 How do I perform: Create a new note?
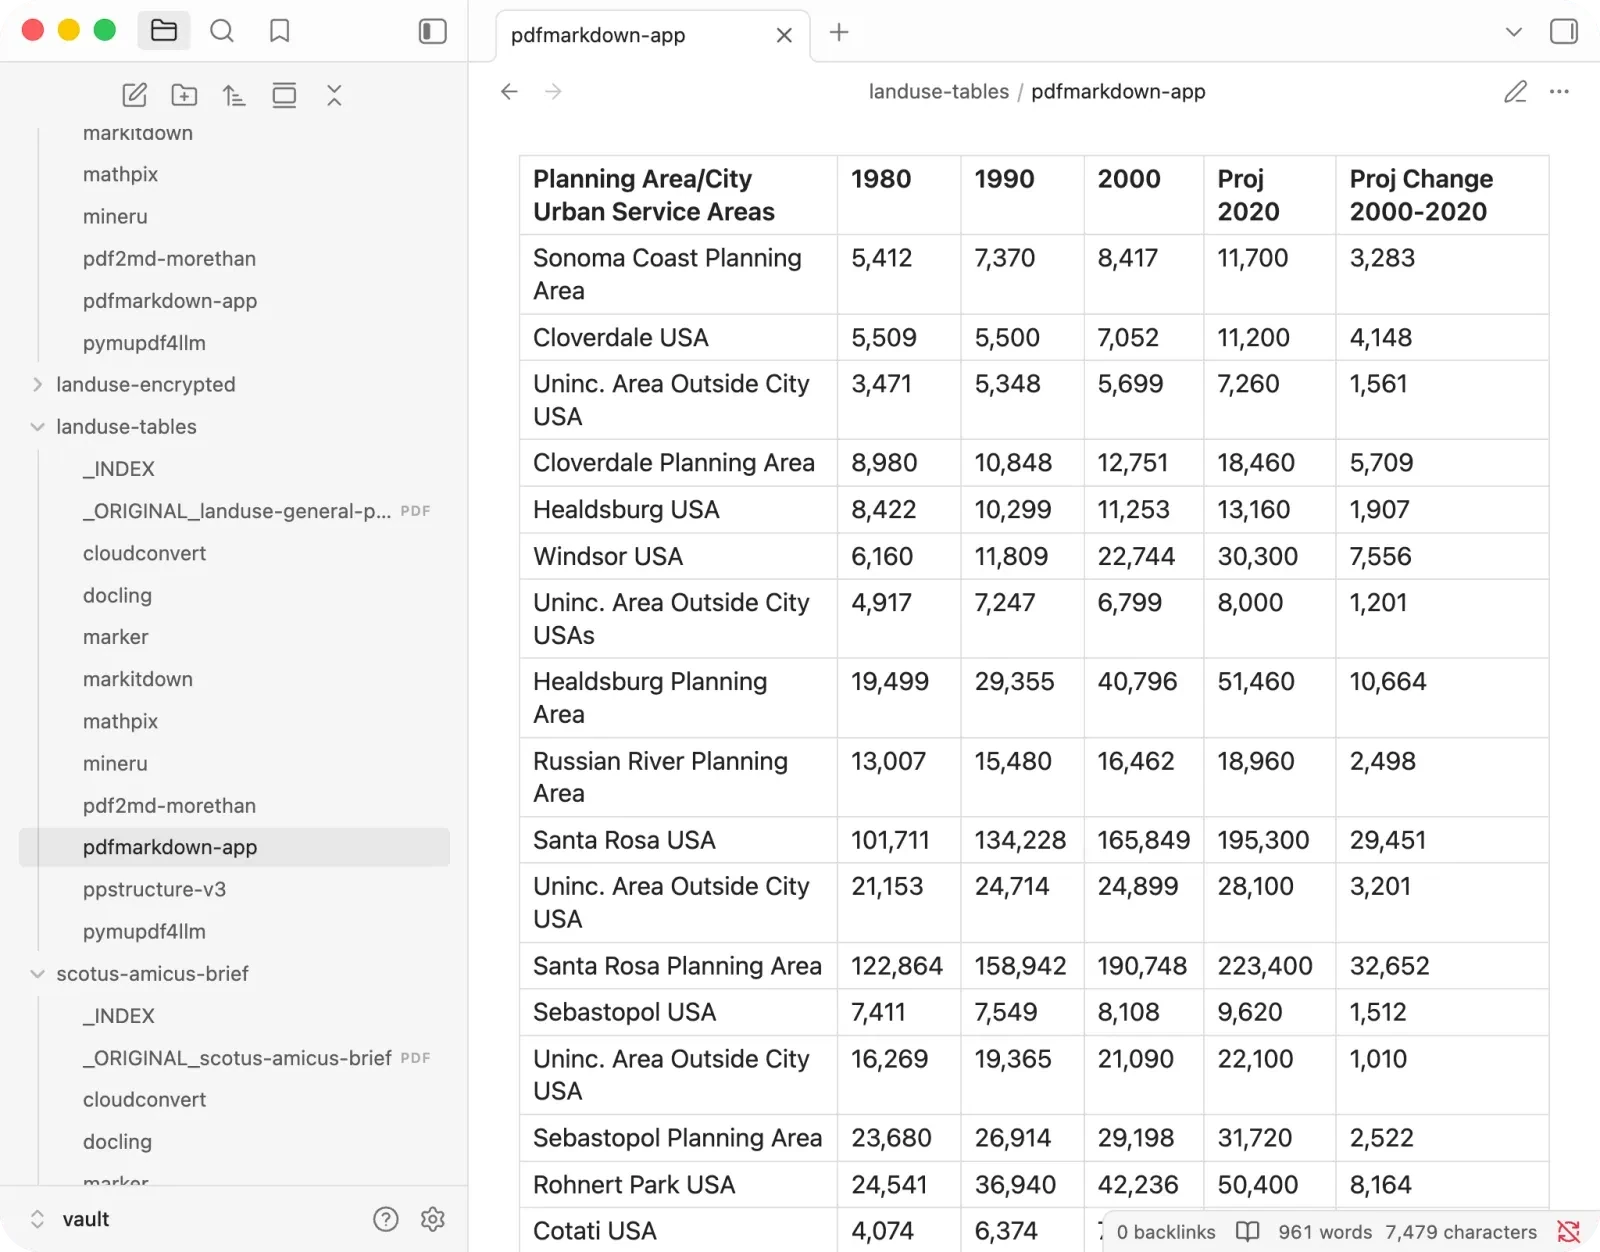(x=135, y=95)
